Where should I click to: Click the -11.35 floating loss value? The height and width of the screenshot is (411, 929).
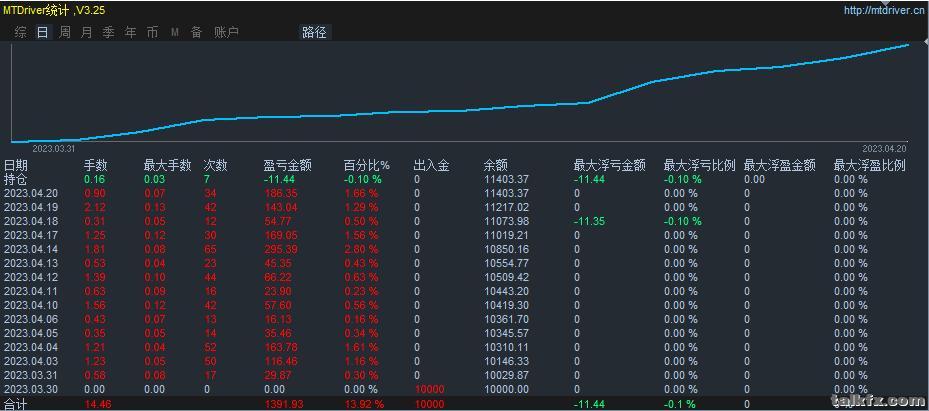(x=590, y=221)
